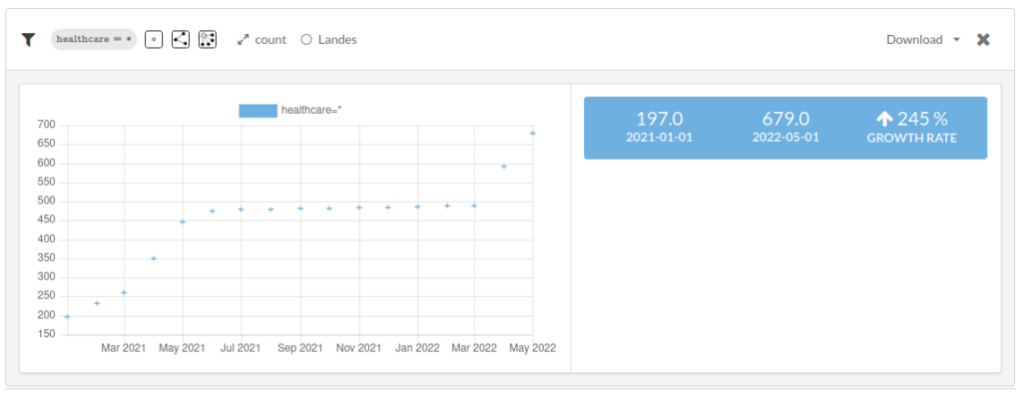Toggle the healthcare=* legend color box
This screenshot has width=1024, height=400.
tap(258, 110)
